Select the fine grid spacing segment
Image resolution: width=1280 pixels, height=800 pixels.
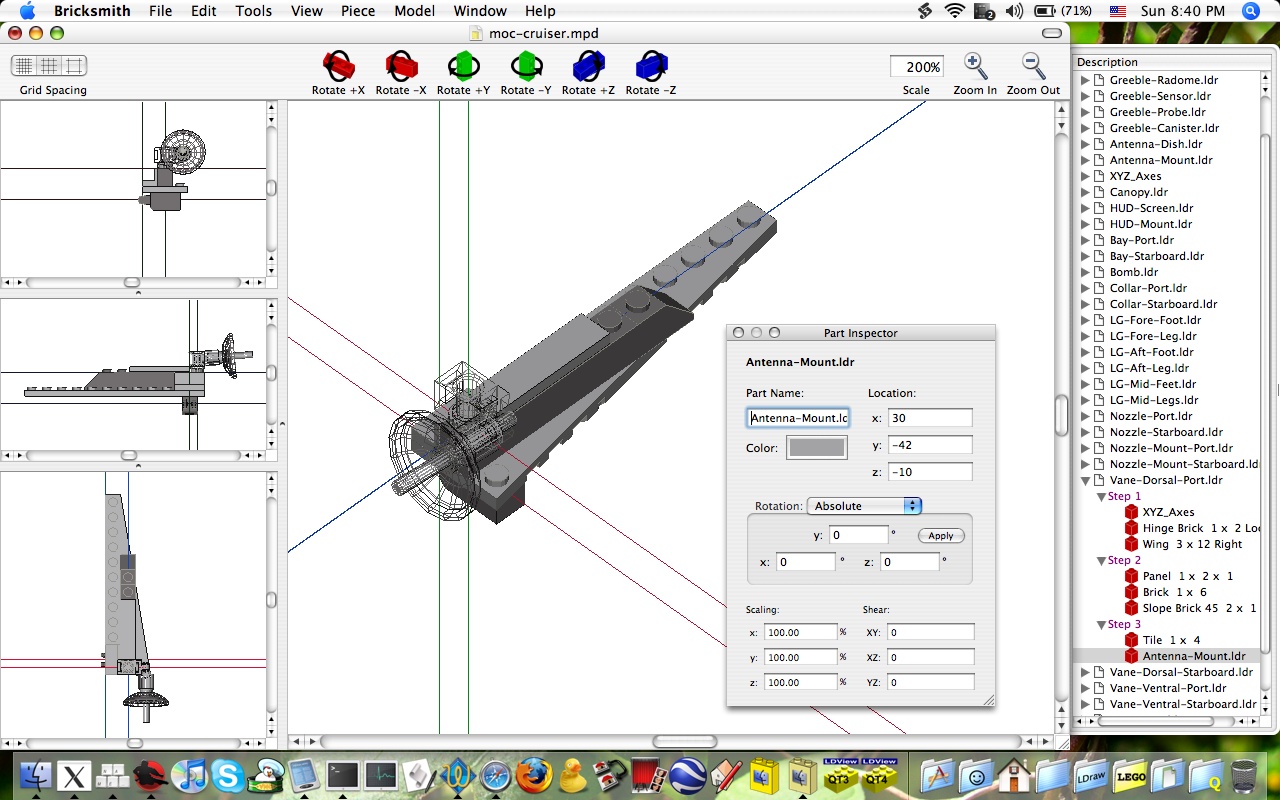coord(25,66)
